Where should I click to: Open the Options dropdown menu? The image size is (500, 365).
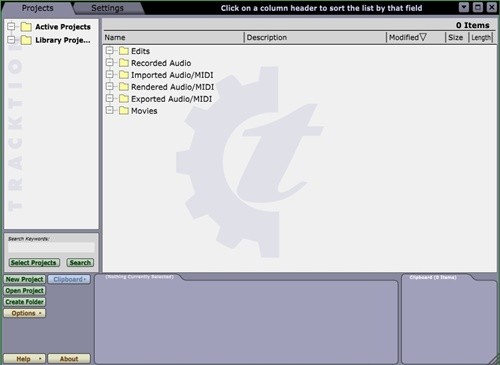25,313
